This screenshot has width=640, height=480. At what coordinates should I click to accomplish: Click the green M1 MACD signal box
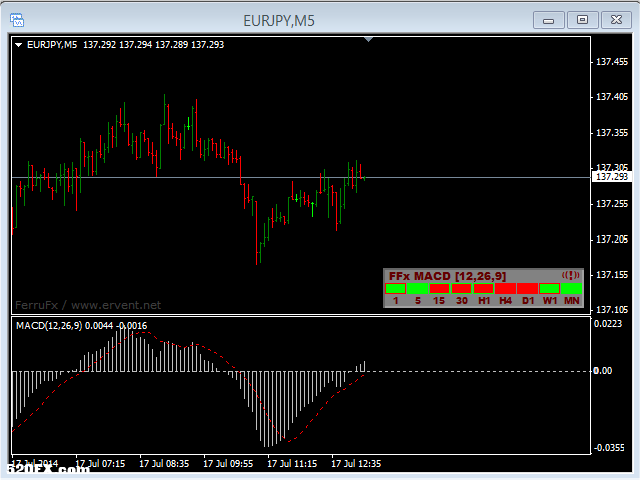[396, 289]
